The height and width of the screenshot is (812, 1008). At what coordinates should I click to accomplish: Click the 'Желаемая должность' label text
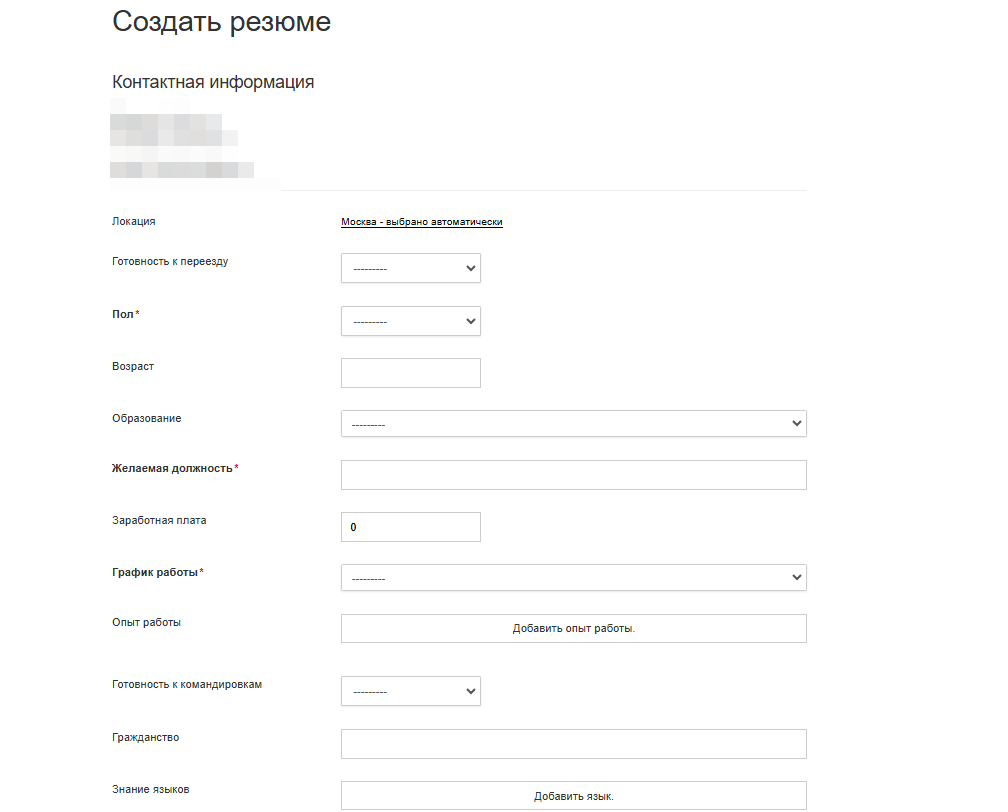[172, 468]
